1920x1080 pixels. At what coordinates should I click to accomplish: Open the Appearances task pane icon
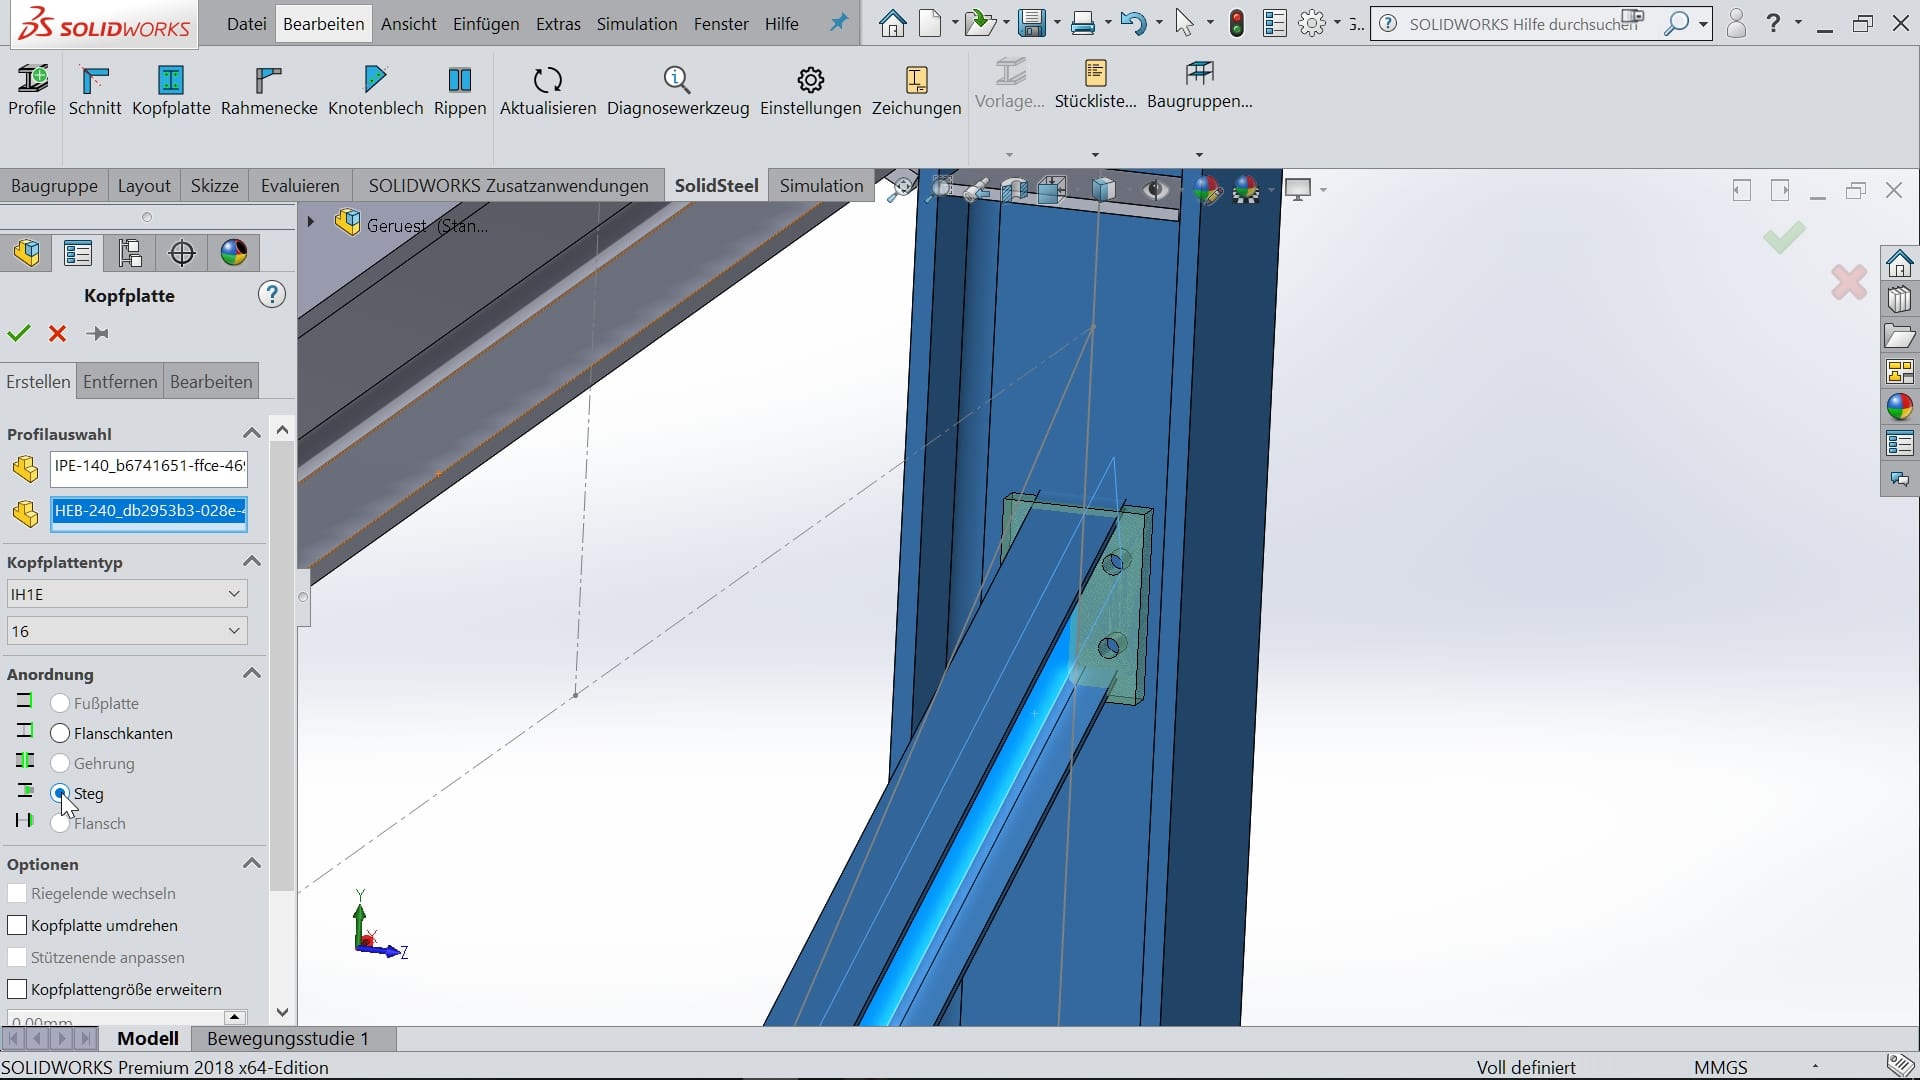[x=1900, y=407]
